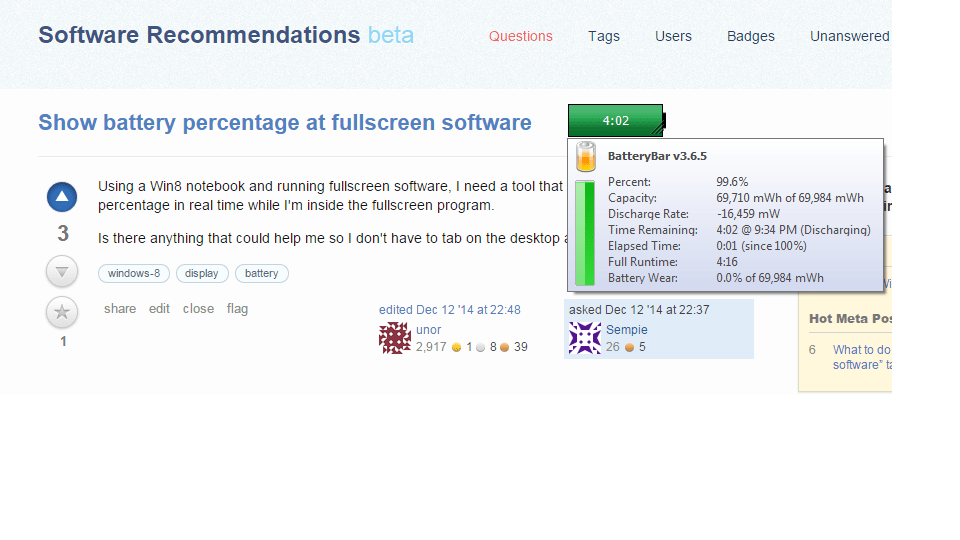Screen dimensions: 960x540
Task: Open unor's avatar image
Action: point(395,338)
